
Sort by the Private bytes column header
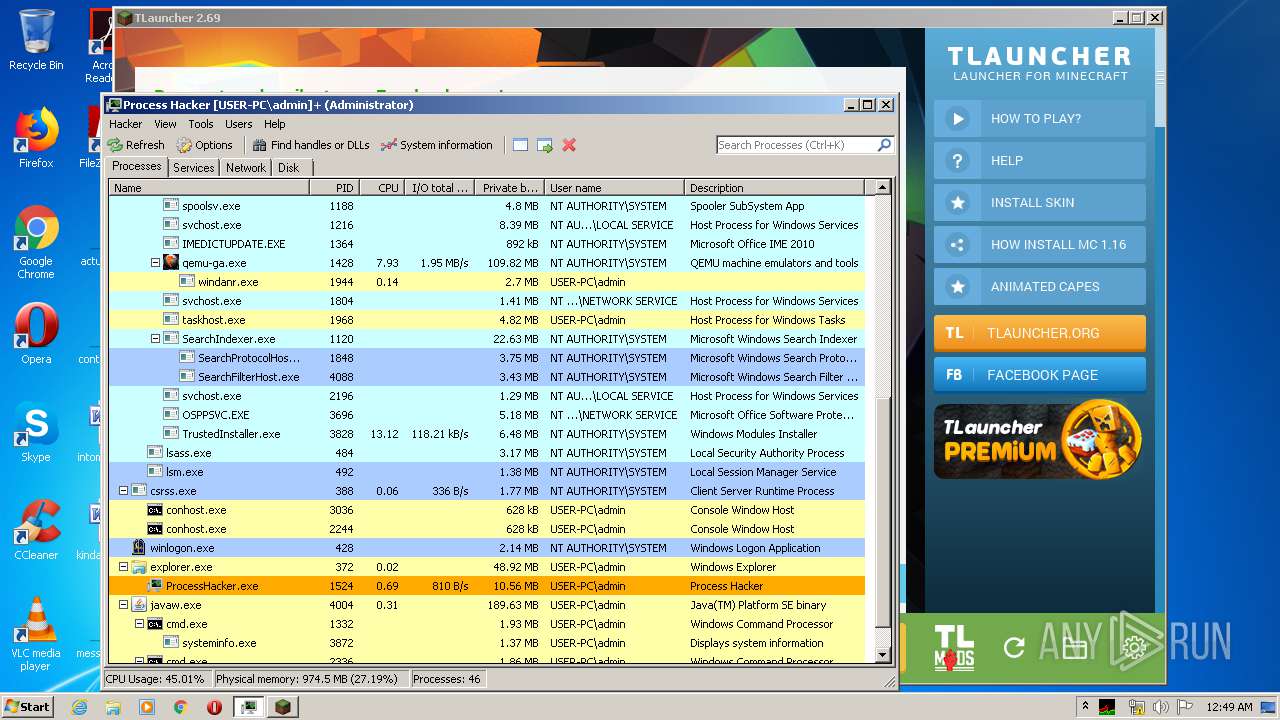[x=509, y=188]
